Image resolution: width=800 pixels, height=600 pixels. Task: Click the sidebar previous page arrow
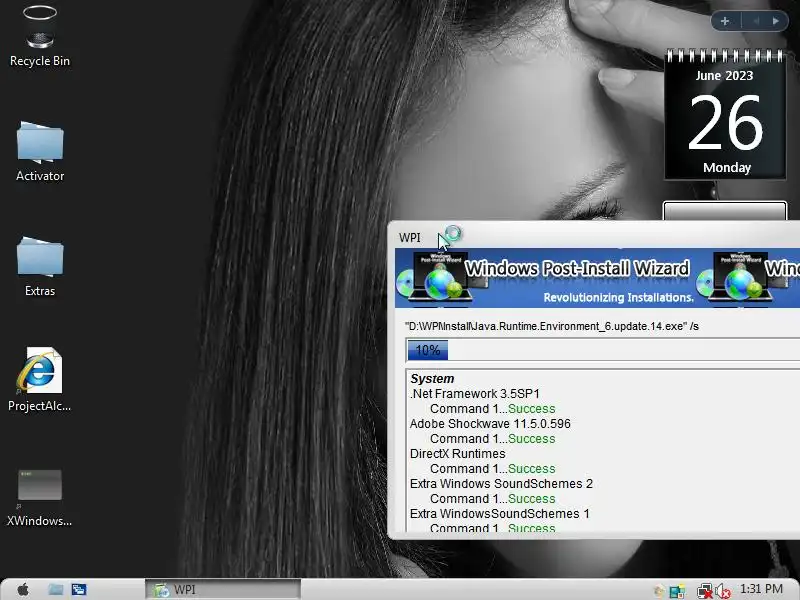pyautogui.click(x=756, y=21)
